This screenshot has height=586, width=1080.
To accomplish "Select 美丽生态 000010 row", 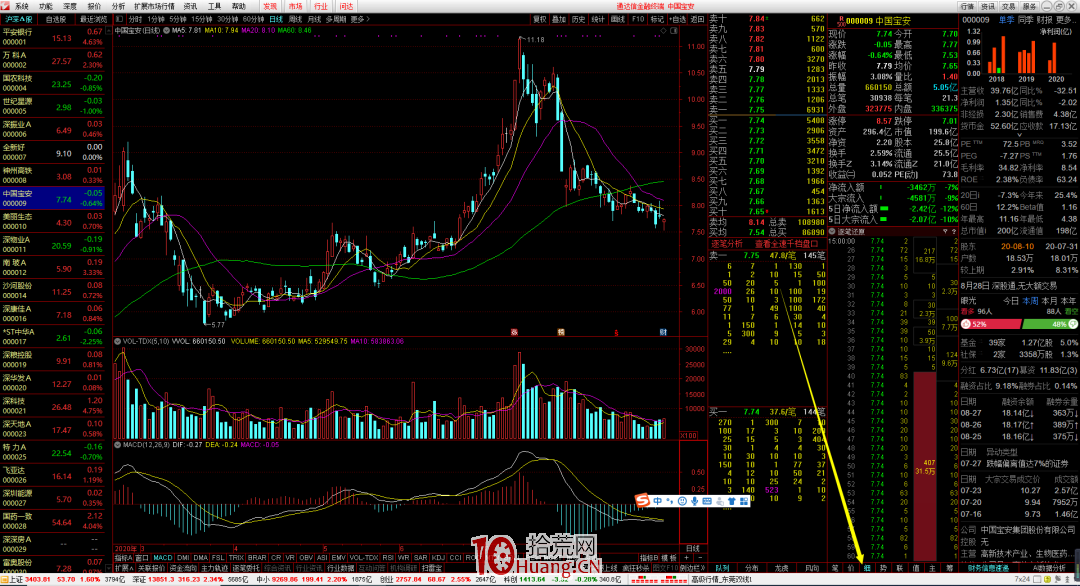I will [53, 222].
